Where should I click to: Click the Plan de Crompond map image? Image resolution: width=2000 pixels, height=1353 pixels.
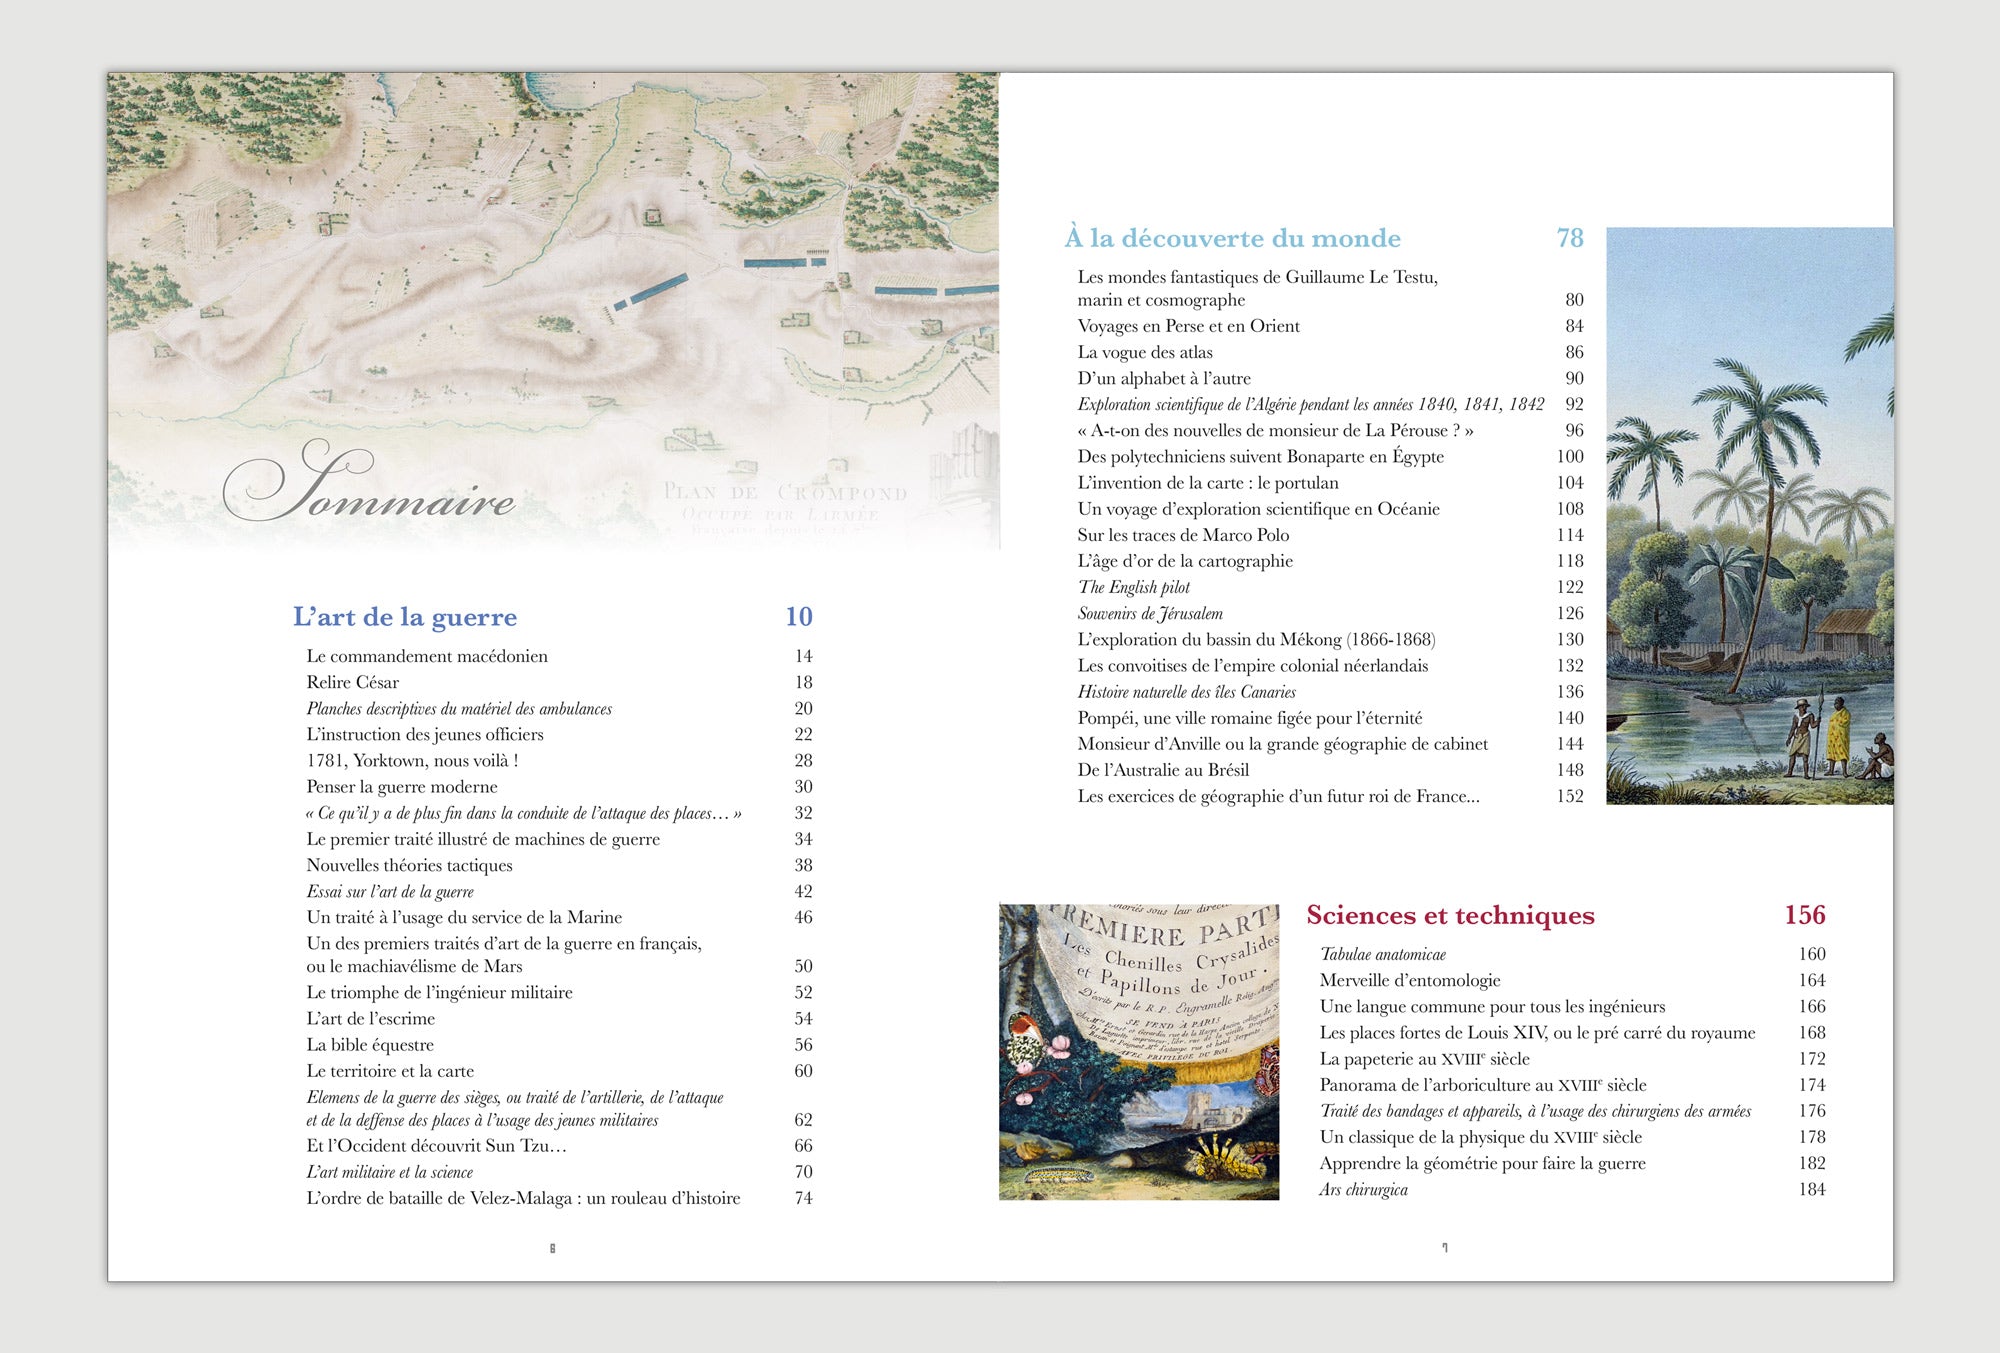pos(554,310)
